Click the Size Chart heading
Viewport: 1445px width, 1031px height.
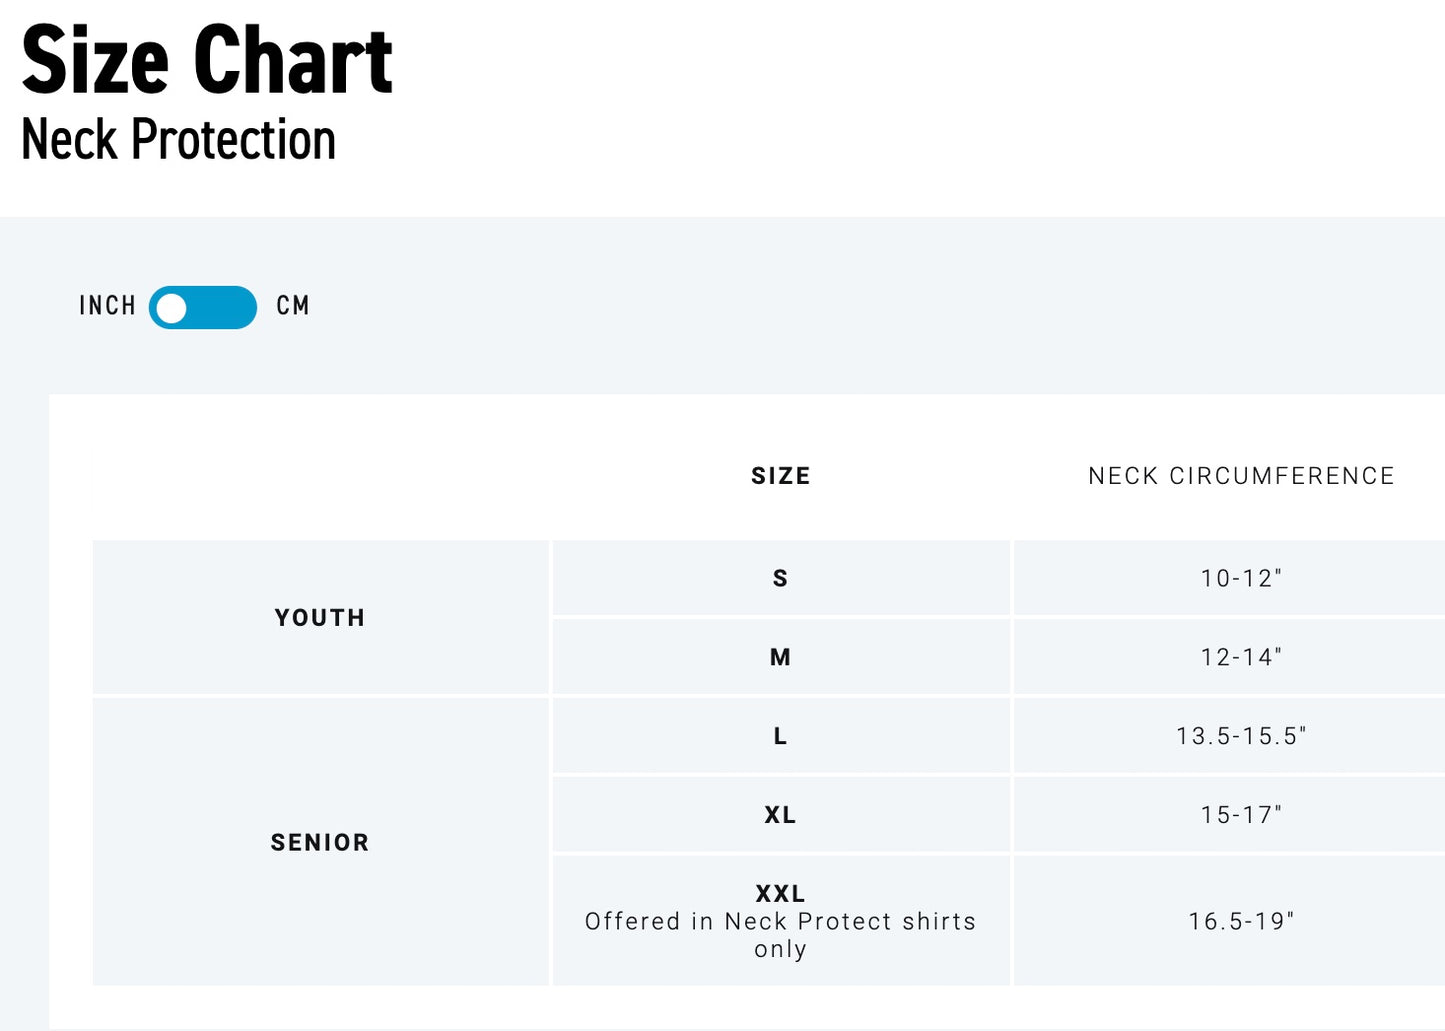tap(207, 60)
